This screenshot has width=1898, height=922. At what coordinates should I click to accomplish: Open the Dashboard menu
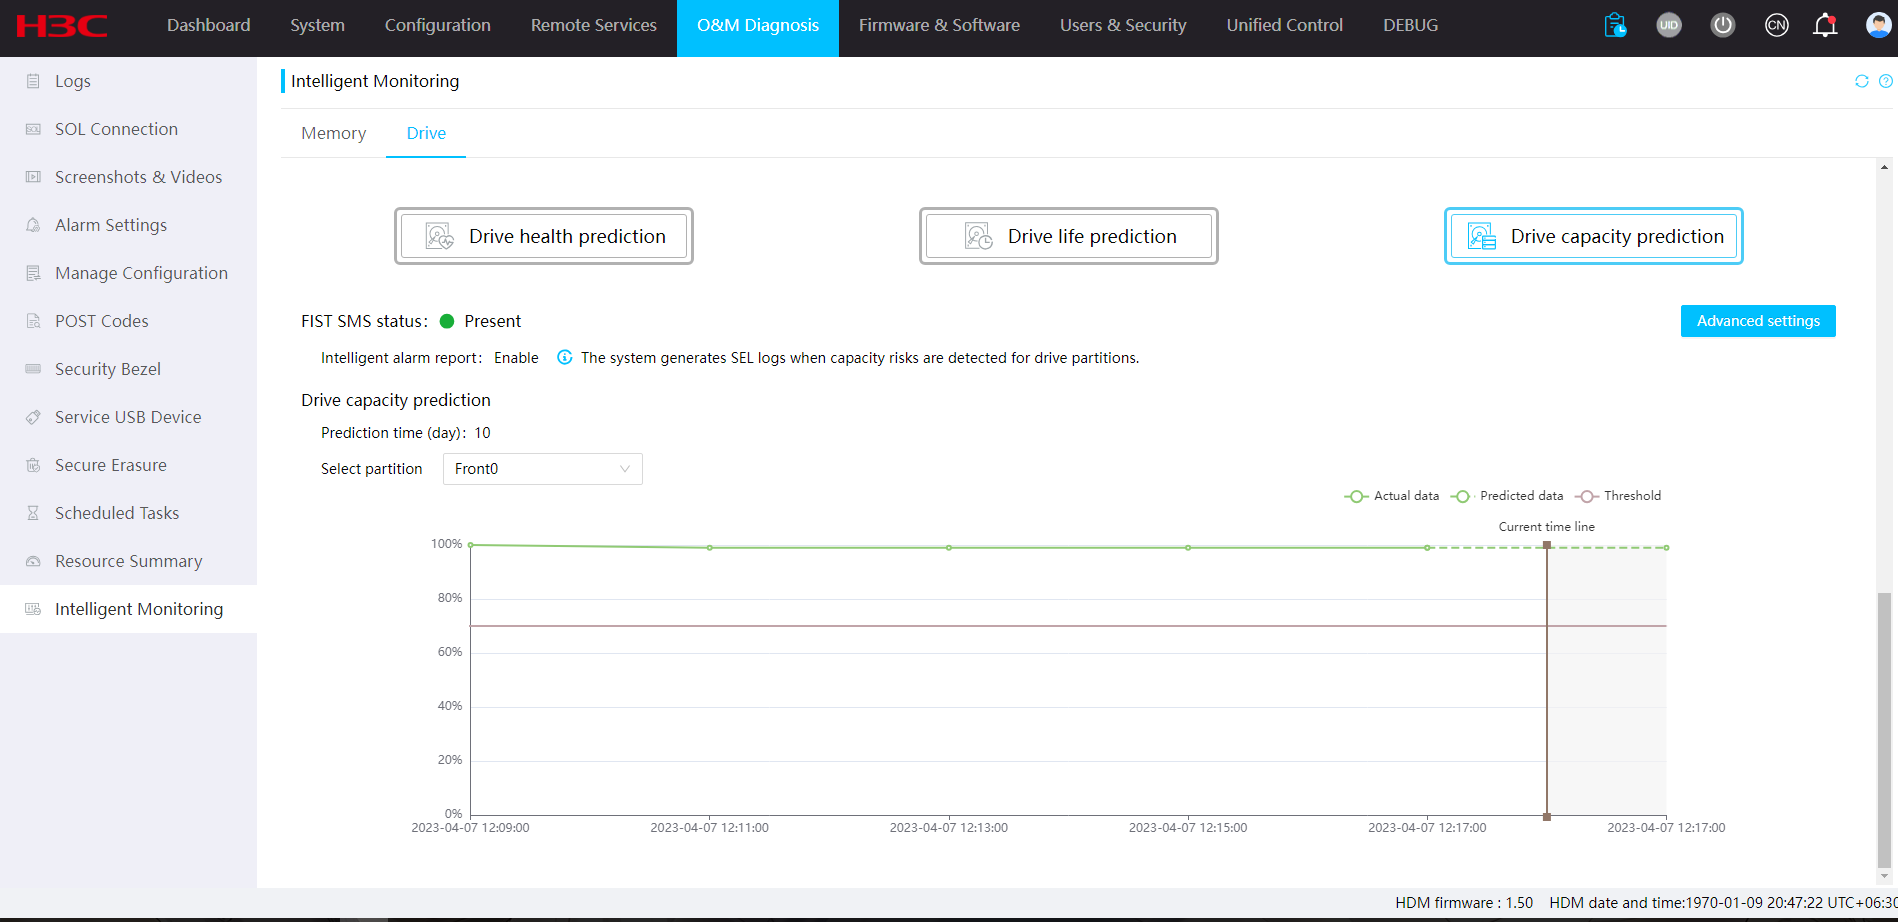tap(209, 25)
